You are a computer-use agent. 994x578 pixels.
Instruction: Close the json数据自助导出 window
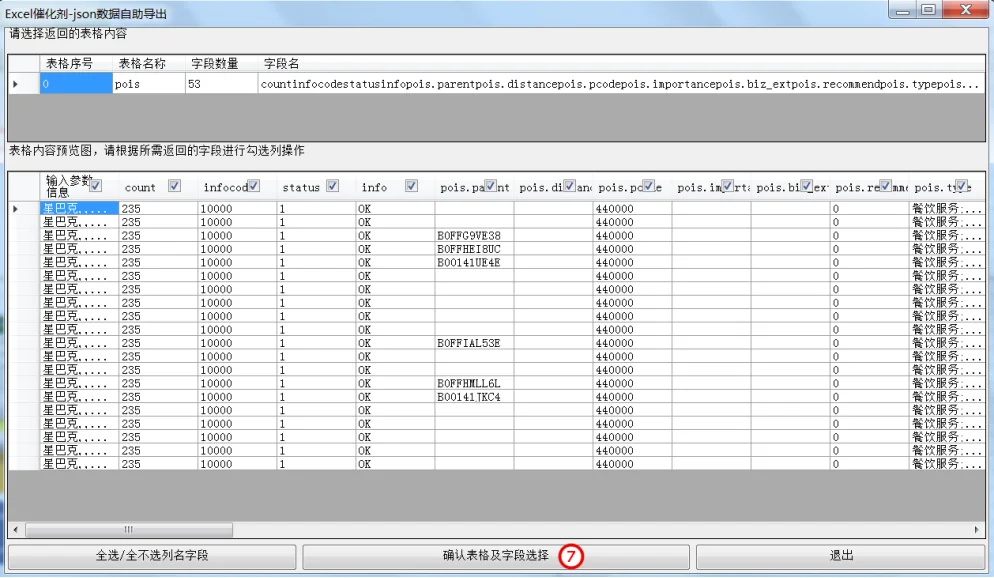coord(965,10)
